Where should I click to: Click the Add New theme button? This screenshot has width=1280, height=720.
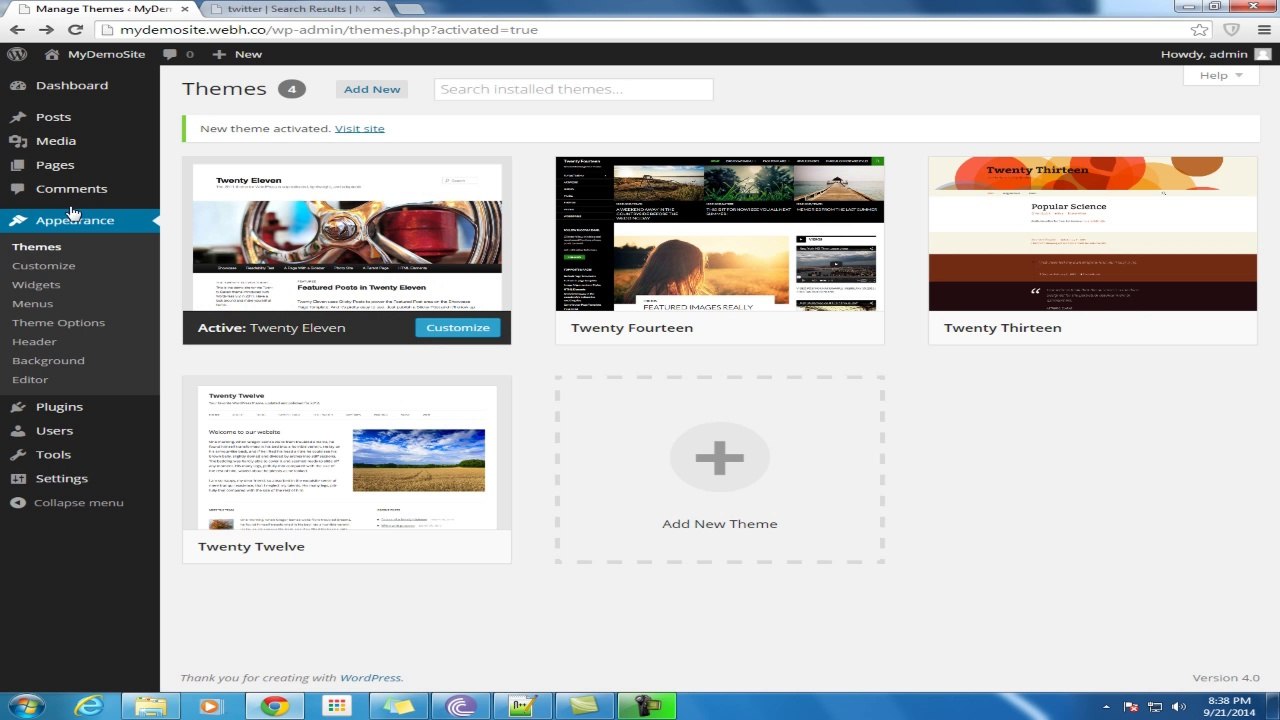(372, 89)
